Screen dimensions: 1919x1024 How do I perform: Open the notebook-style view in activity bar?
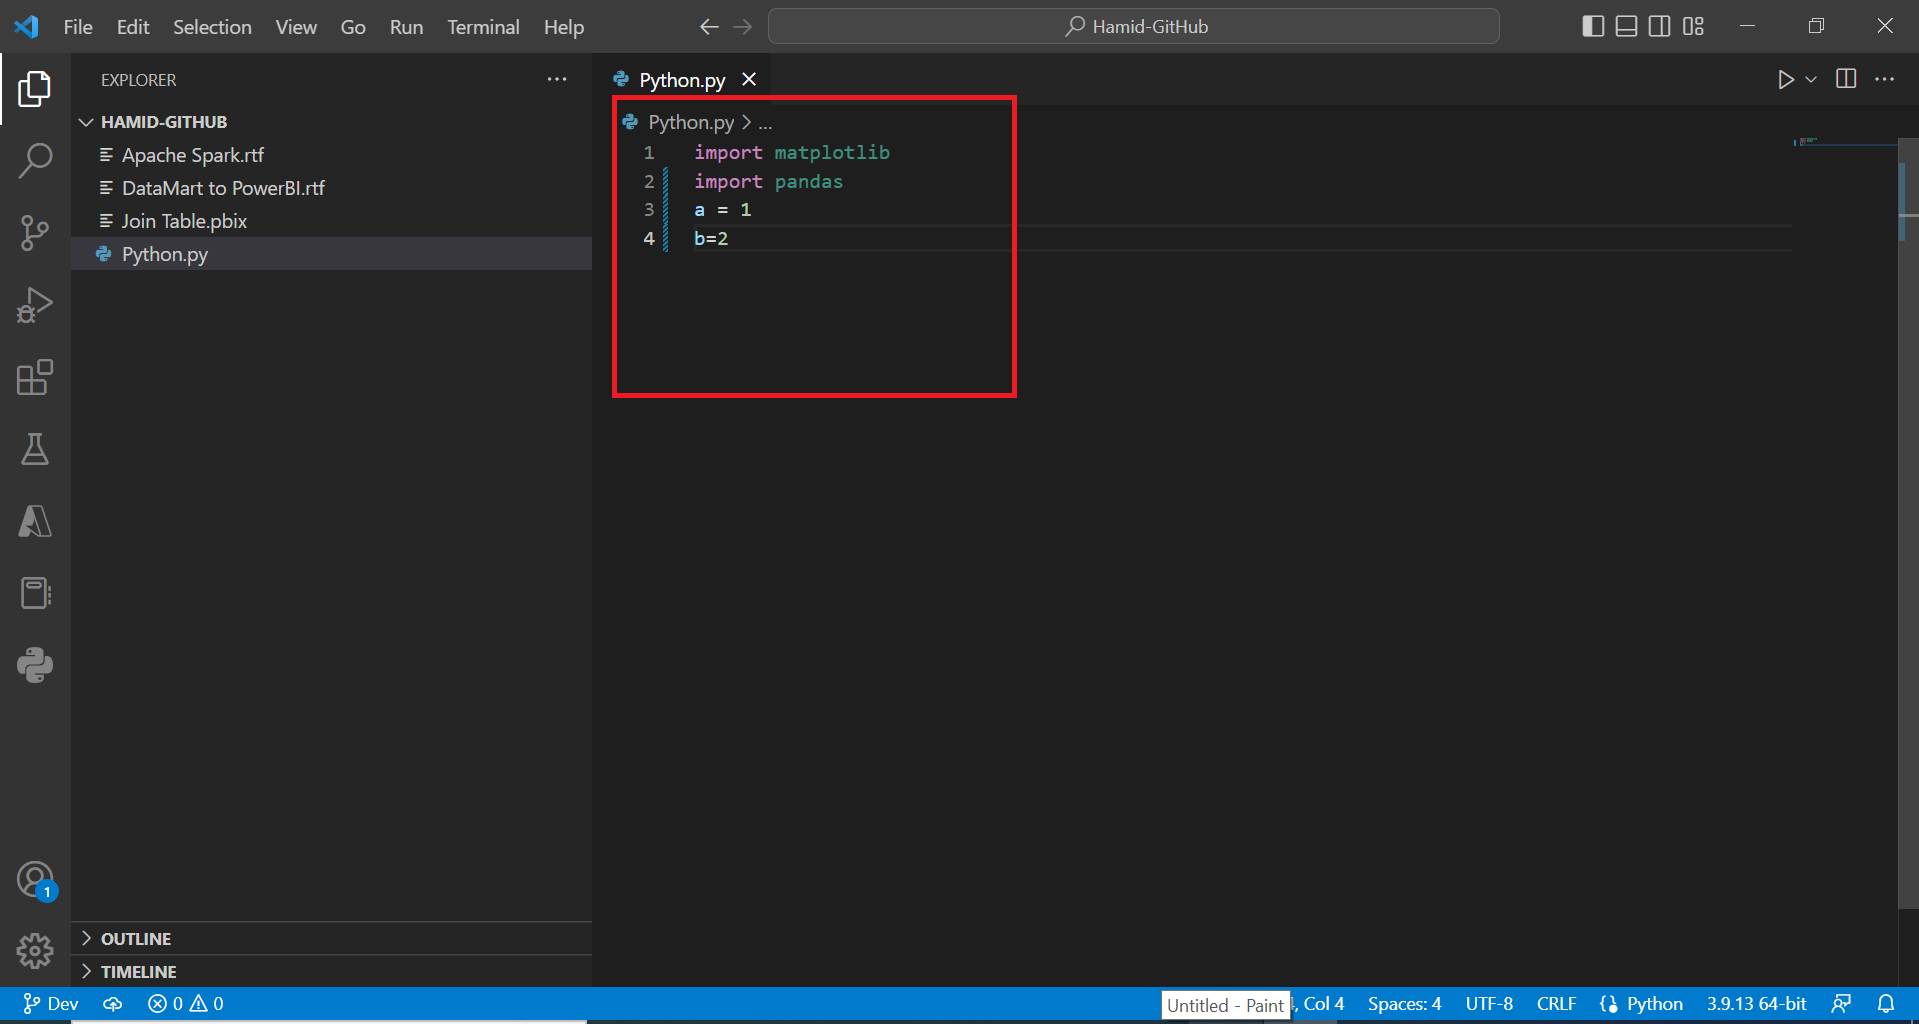(x=35, y=593)
